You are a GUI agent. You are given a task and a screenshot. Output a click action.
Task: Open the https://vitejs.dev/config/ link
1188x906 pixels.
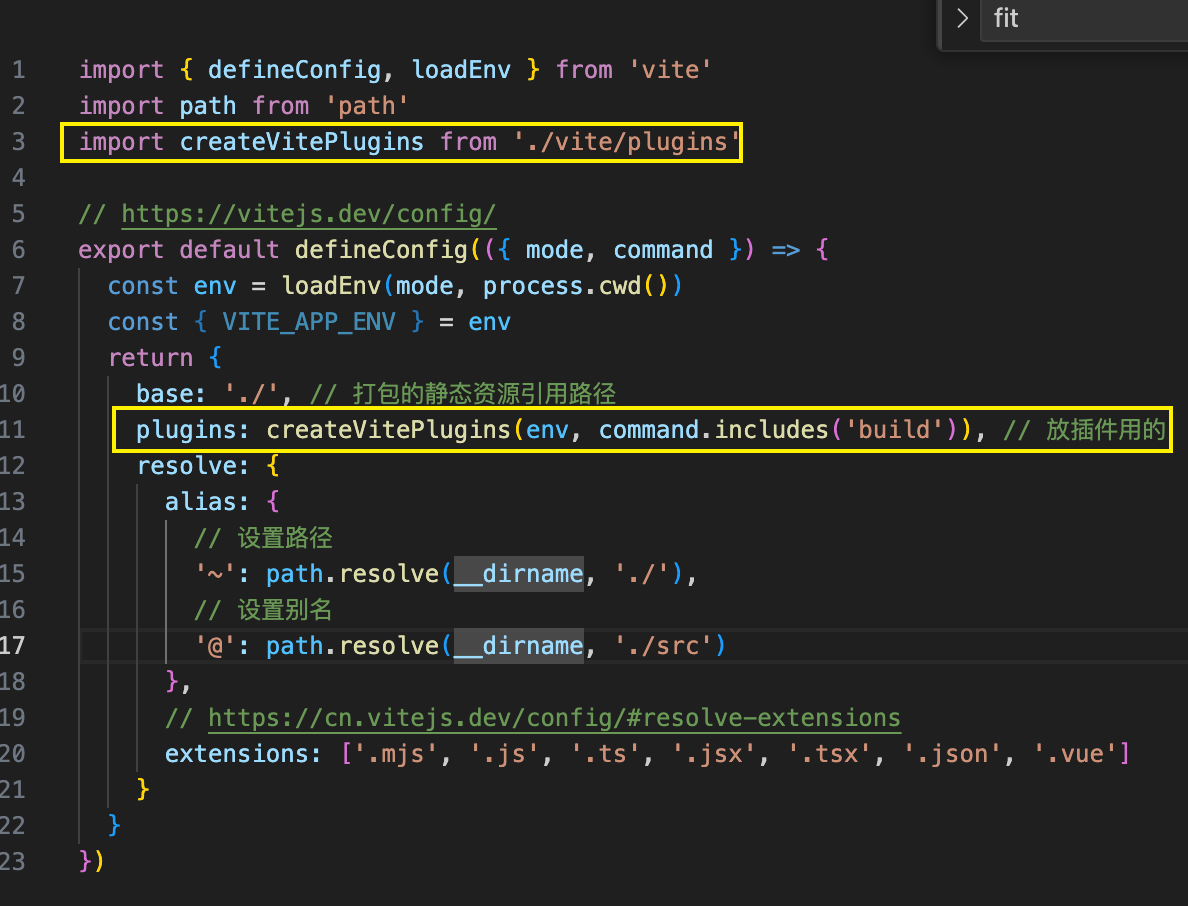(308, 214)
